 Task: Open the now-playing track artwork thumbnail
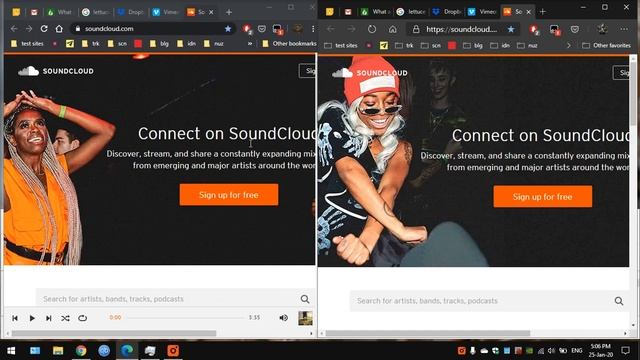coord(305,318)
